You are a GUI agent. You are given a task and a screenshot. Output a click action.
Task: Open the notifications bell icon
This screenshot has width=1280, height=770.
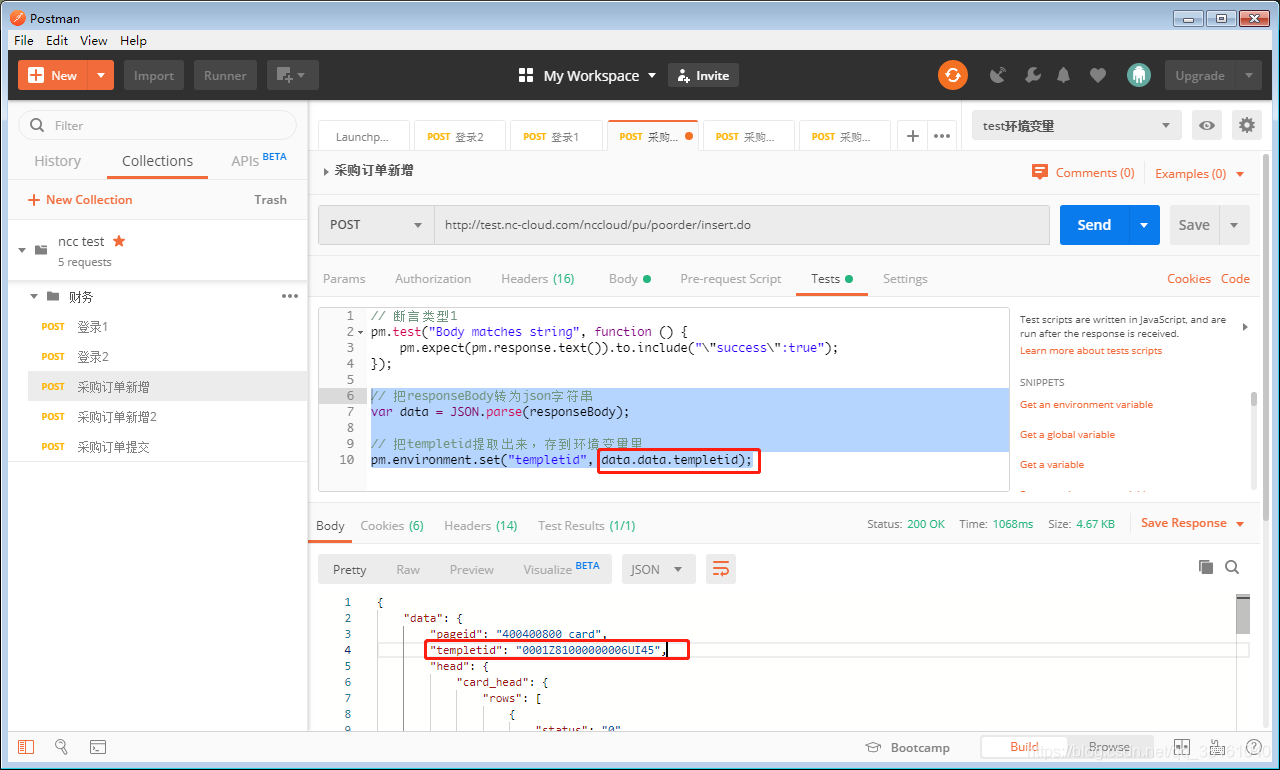(1064, 75)
